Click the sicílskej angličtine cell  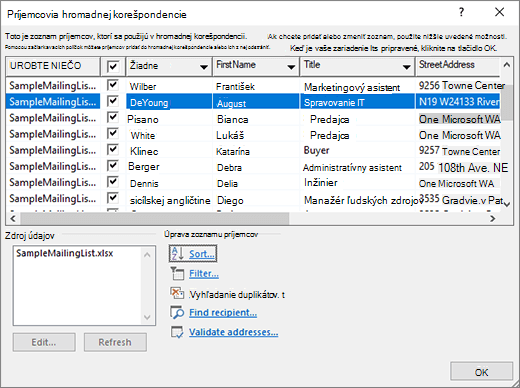coord(169,200)
